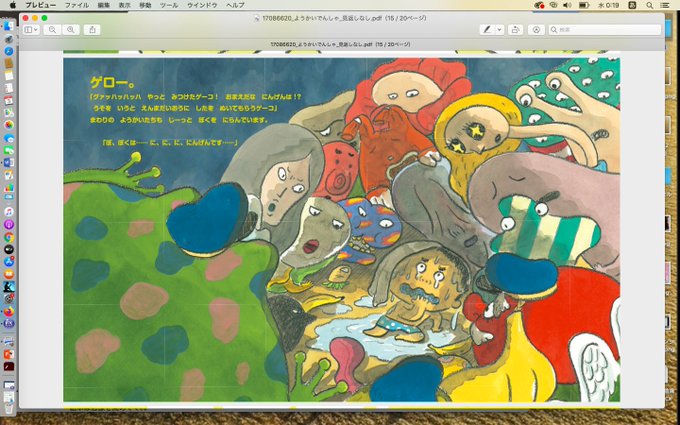Click the zoom in magnifier button

pos(71,29)
